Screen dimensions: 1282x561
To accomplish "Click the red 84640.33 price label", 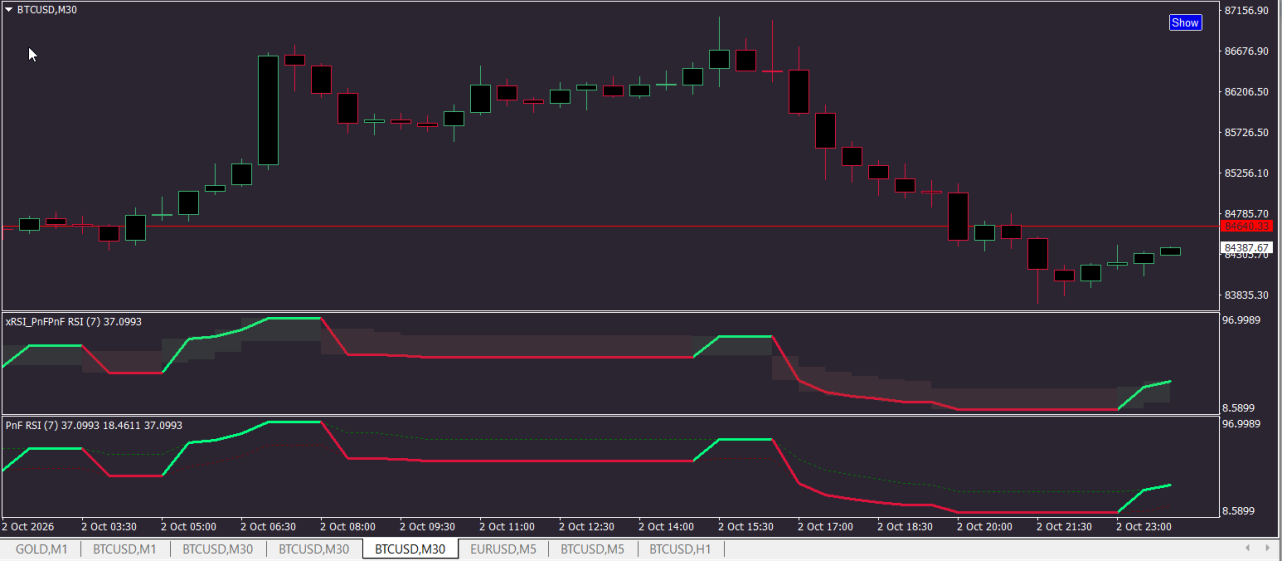I will tap(1247, 226).
